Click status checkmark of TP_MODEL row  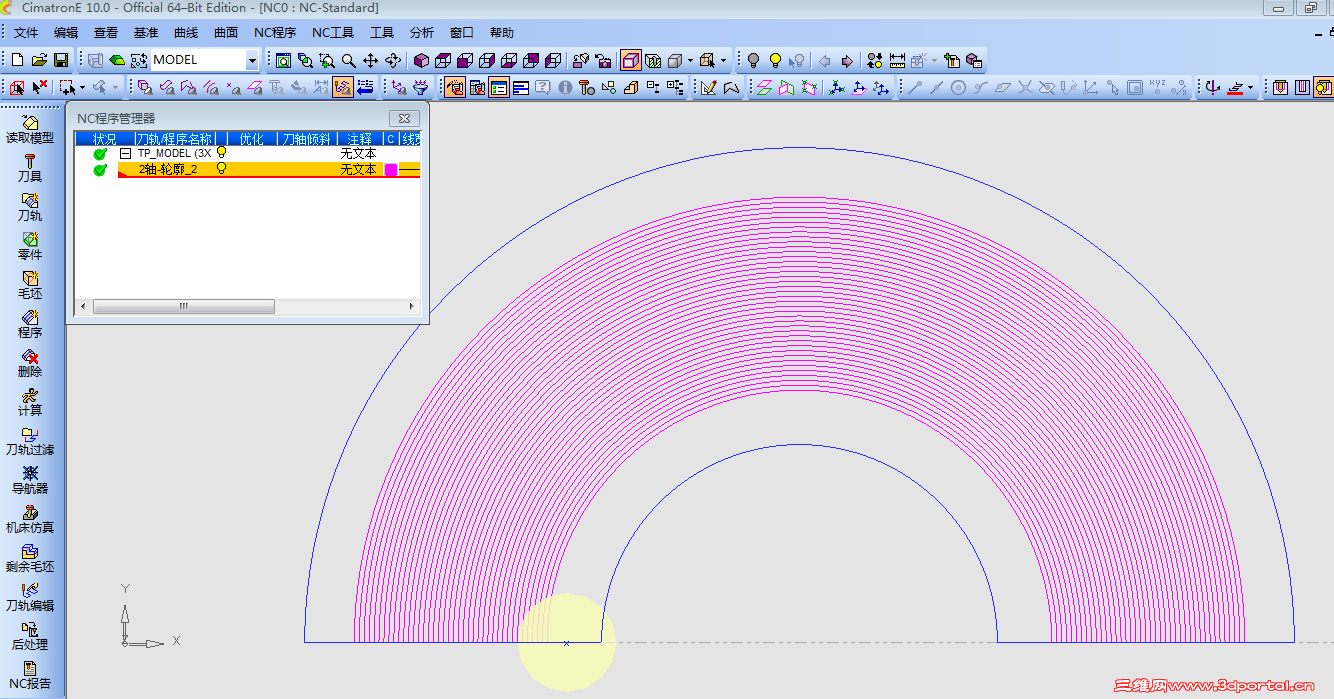click(100, 154)
